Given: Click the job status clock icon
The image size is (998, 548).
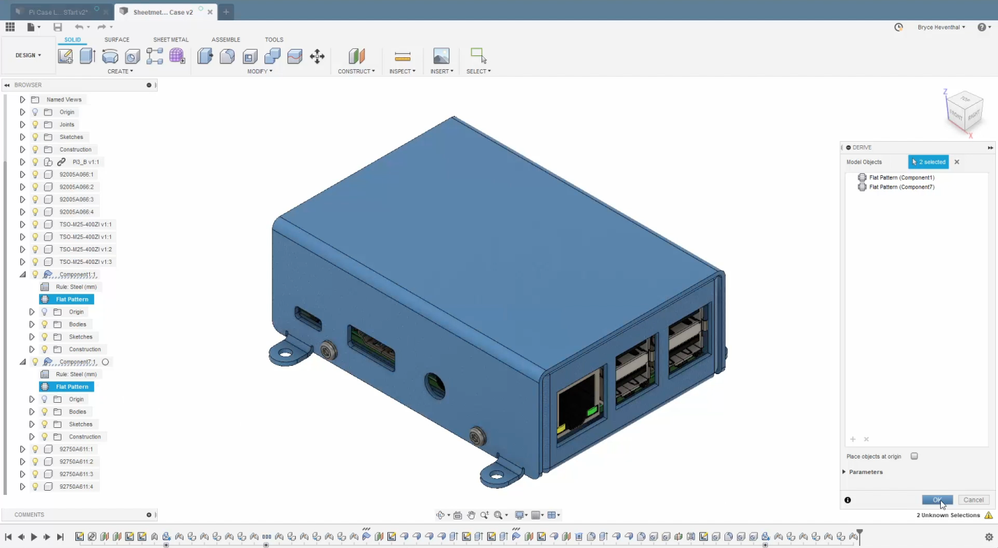Looking at the screenshot, I should 898,27.
